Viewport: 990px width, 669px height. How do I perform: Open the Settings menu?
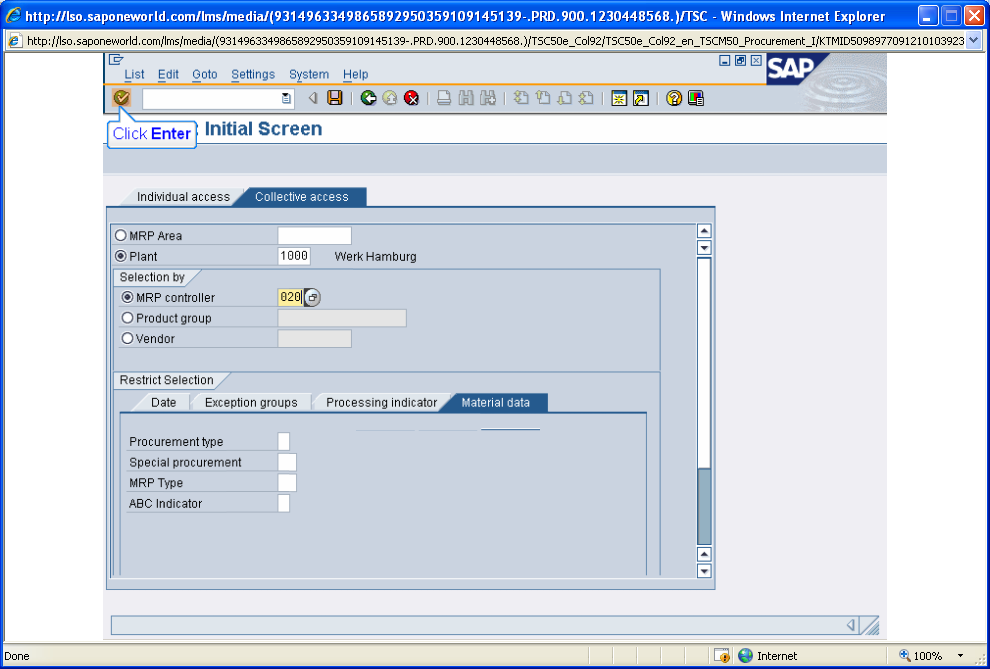[253, 74]
